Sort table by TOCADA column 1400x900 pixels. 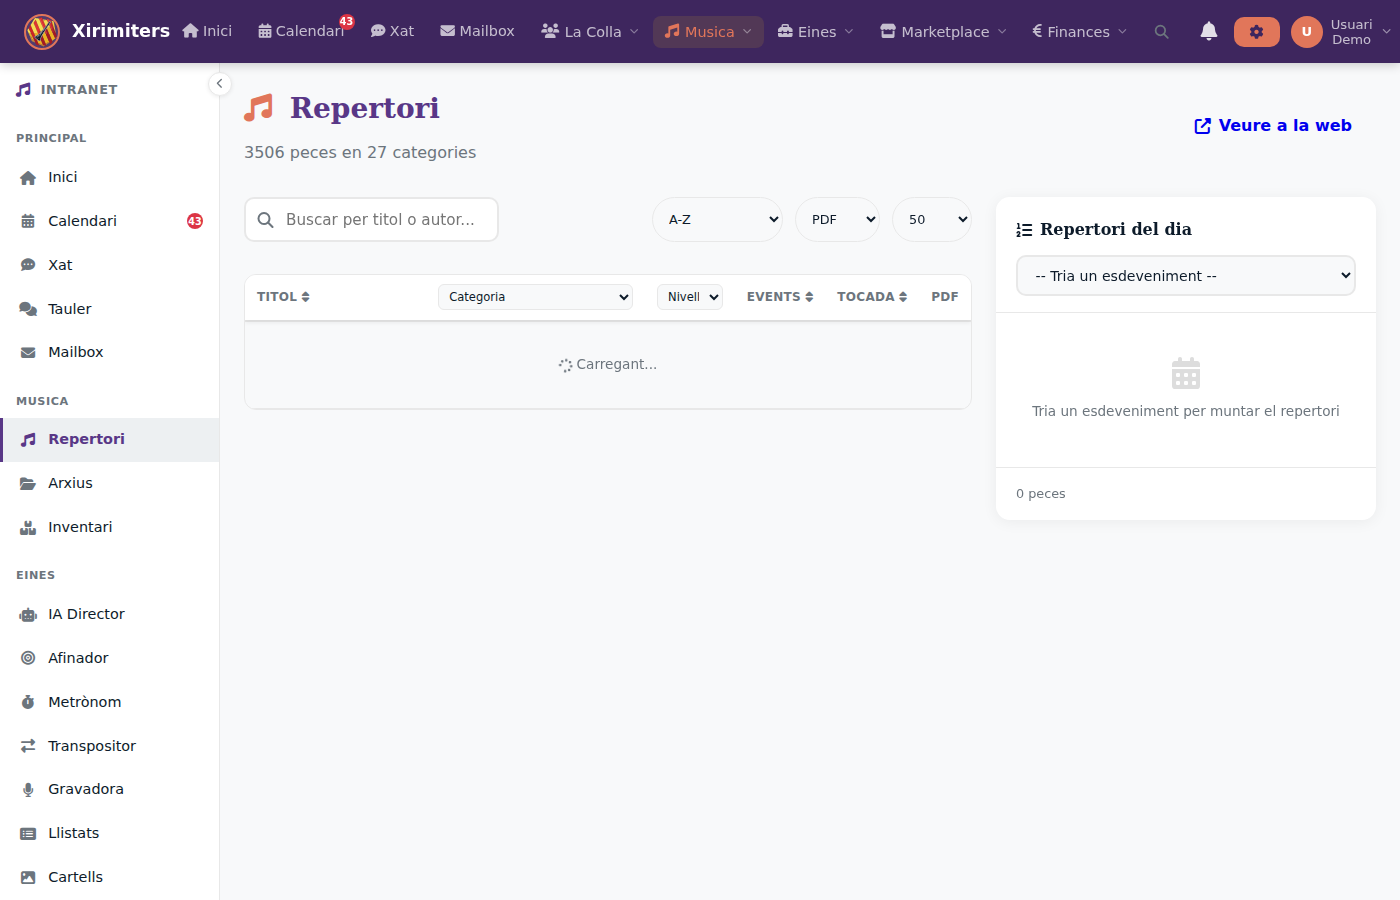click(x=871, y=297)
